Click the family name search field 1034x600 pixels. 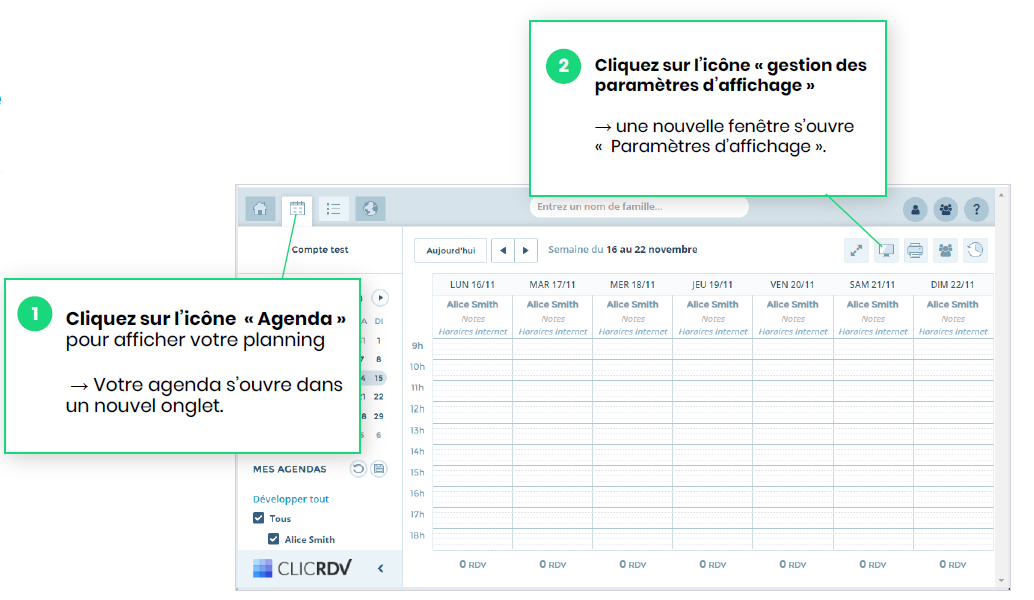pos(638,207)
